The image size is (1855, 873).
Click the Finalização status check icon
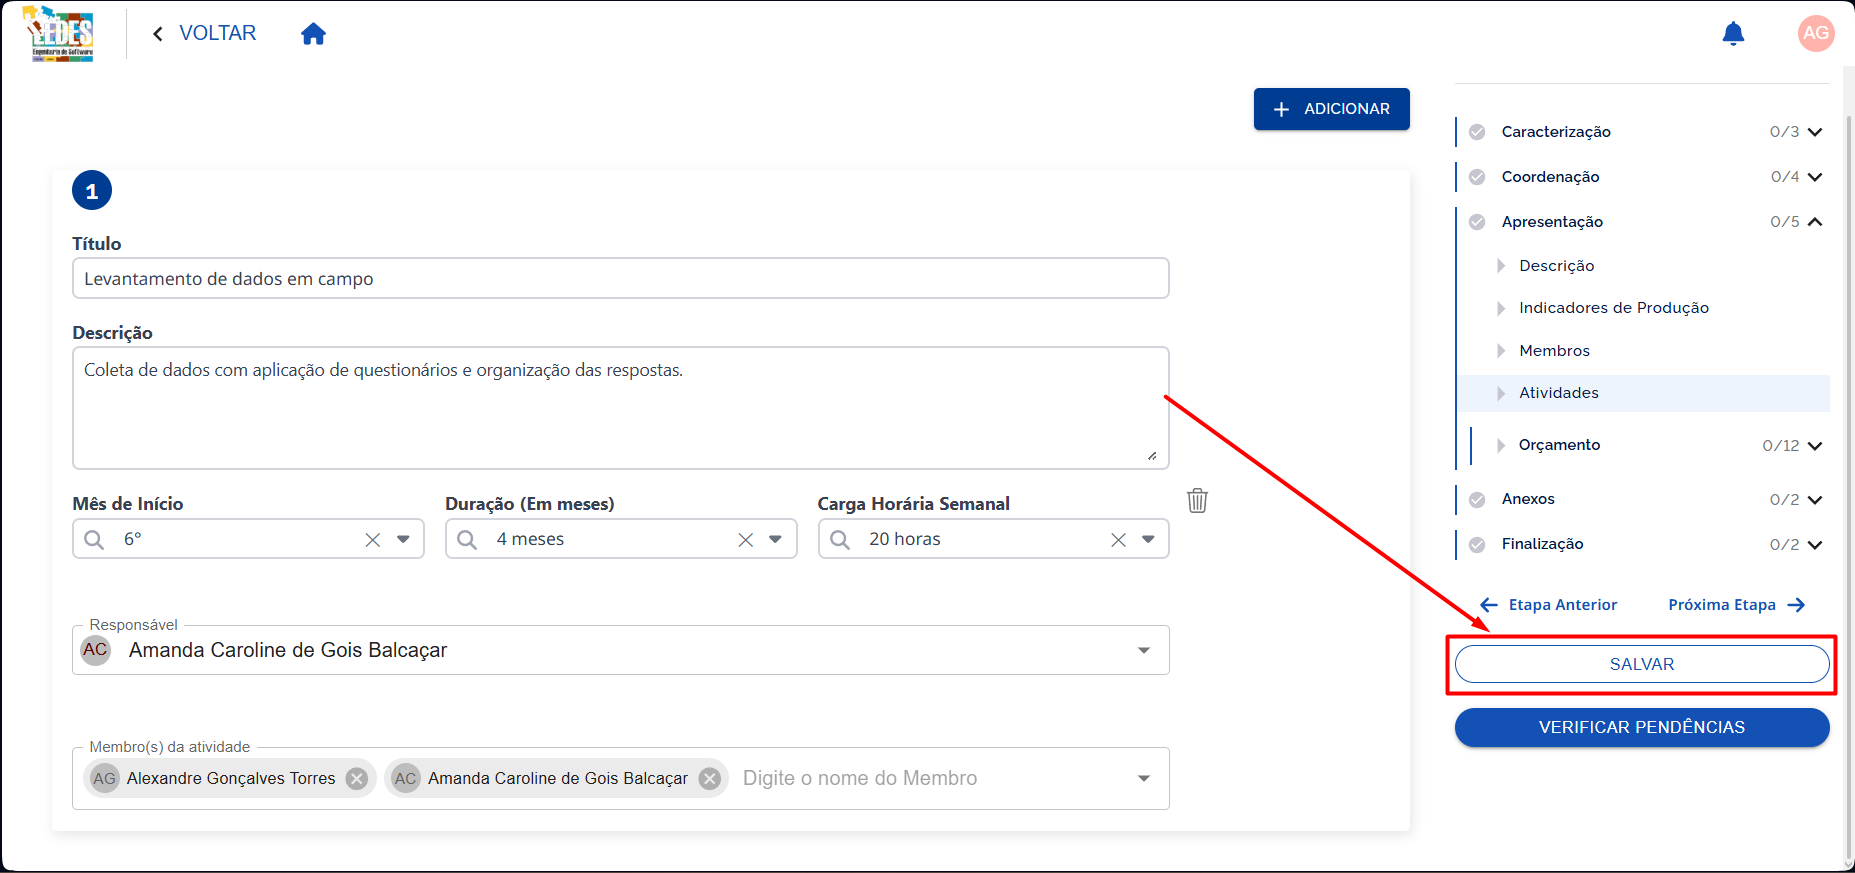click(1477, 545)
